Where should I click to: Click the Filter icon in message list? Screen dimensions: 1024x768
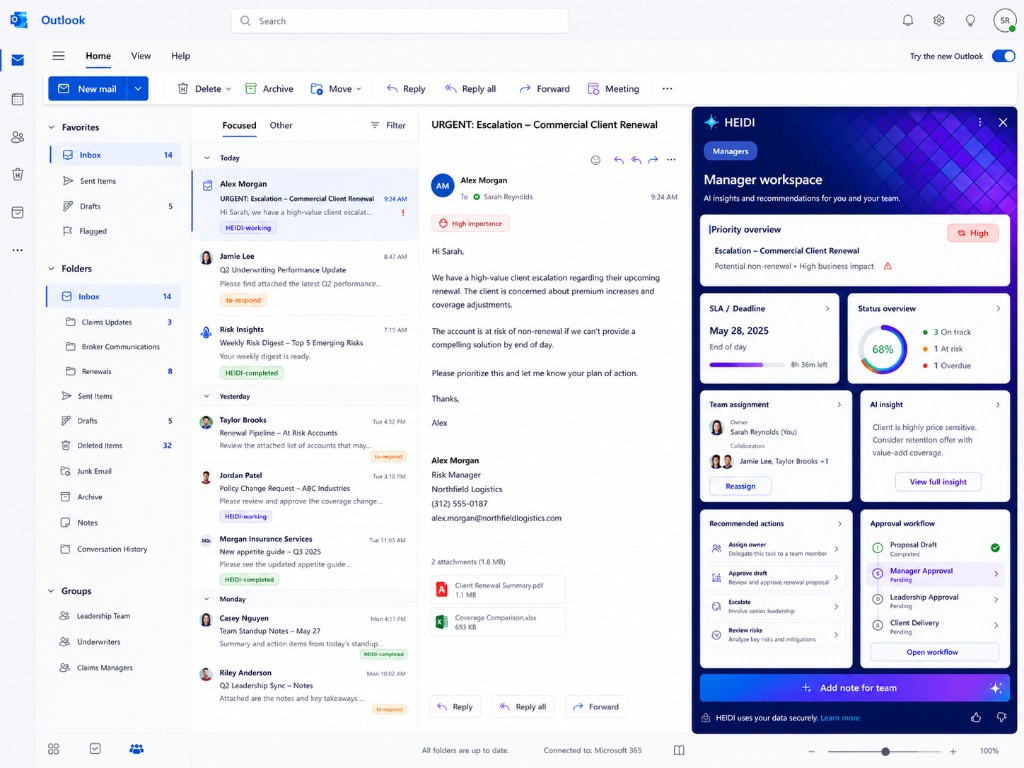[x=375, y=125]
